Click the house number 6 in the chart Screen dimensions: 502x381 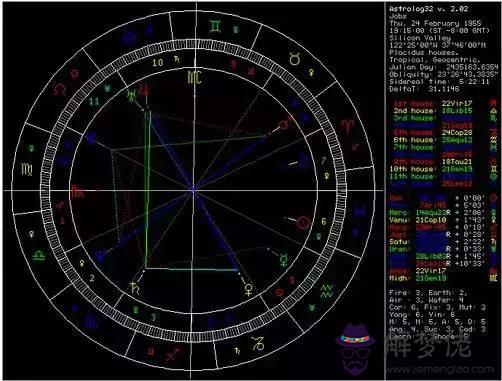pos(323,222)
